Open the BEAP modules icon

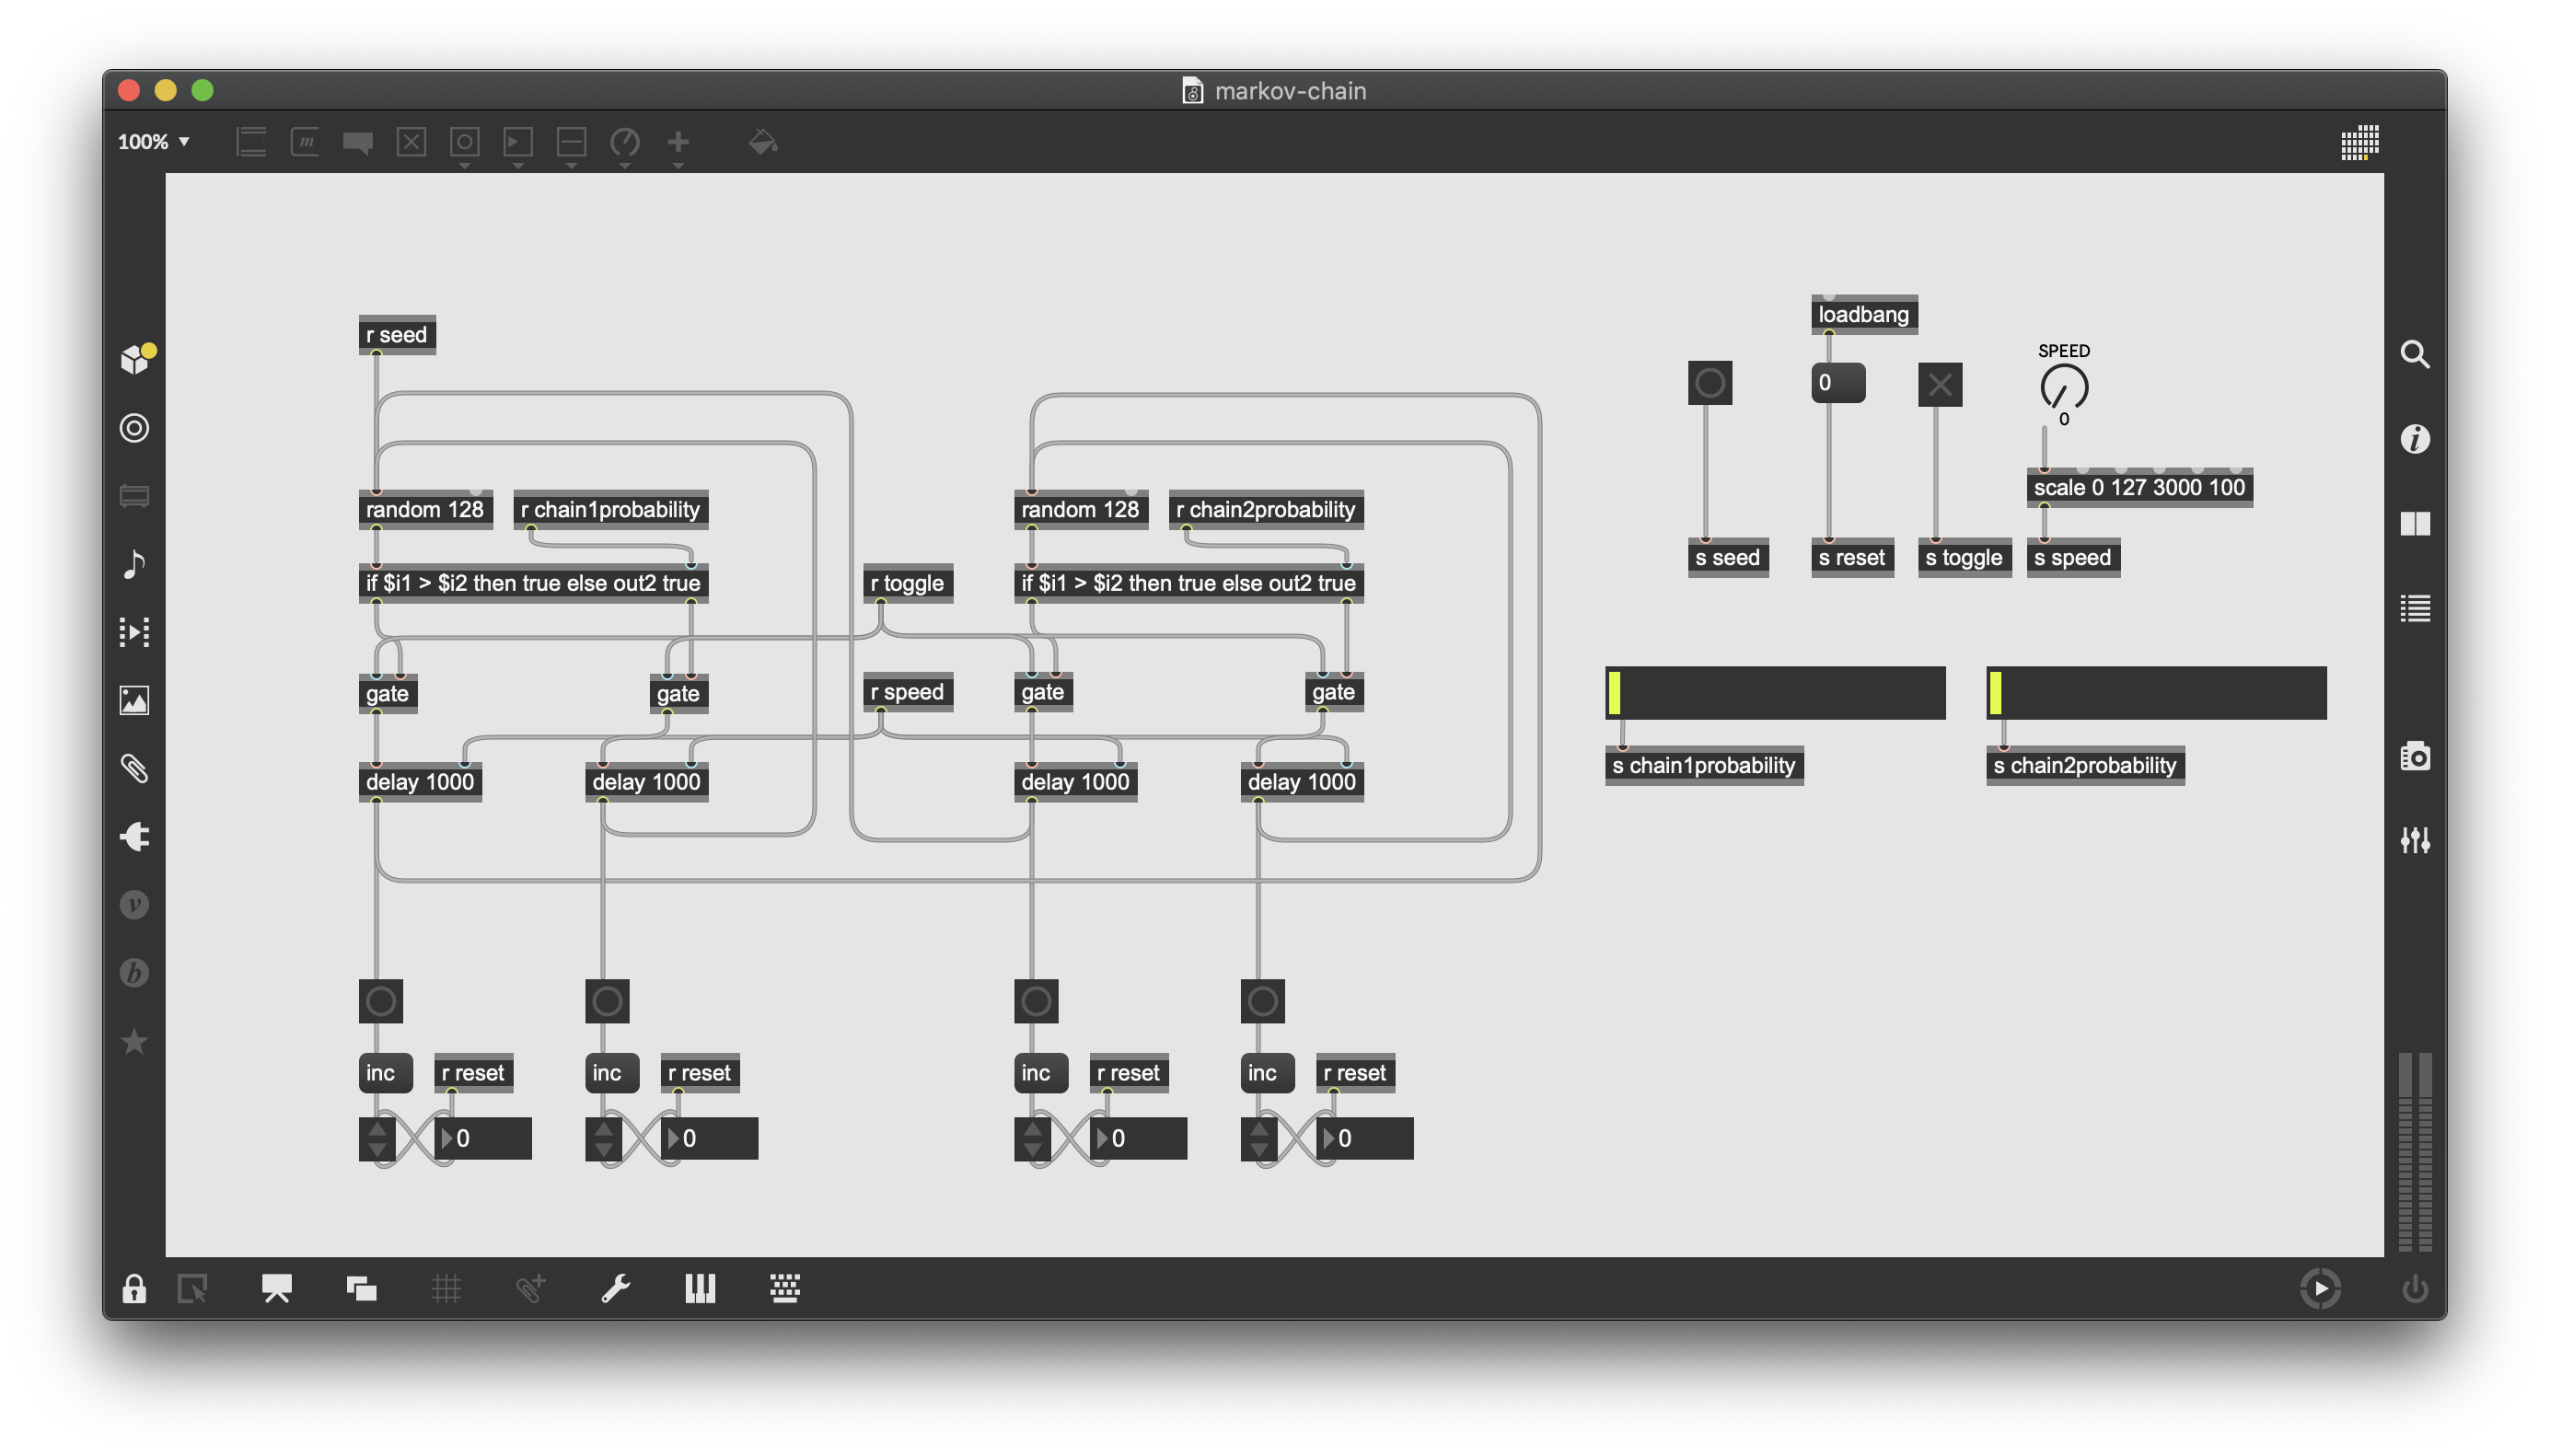[x=135, y=972]
